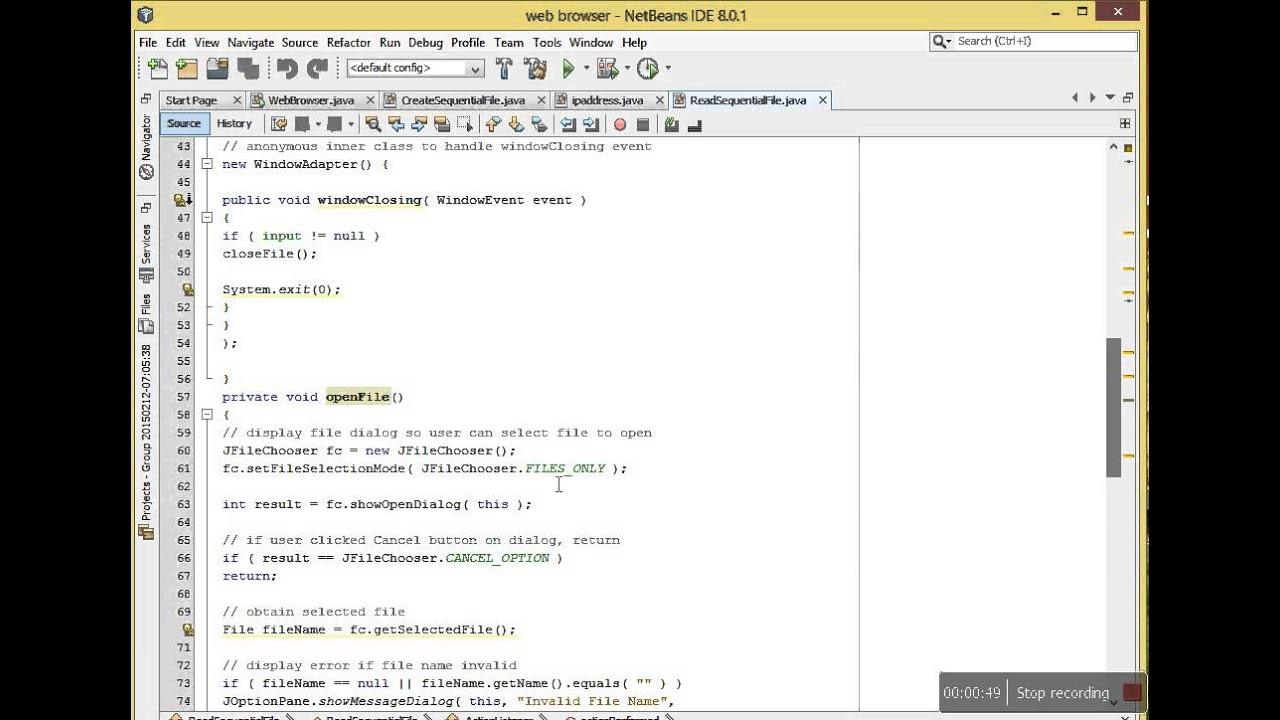
Task: Close the ReadSequentialFile.java tab
Action: tap(823, 100)
